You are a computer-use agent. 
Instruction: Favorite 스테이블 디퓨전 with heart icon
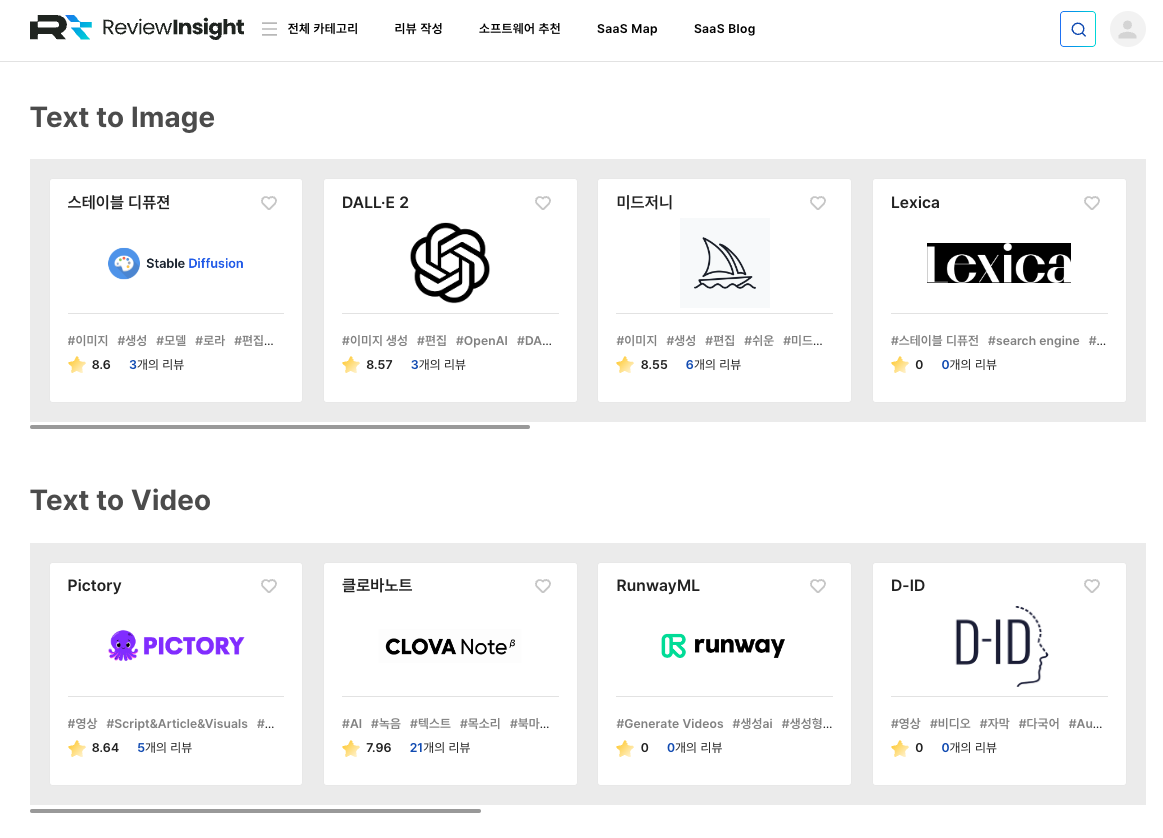click(269, 203)
